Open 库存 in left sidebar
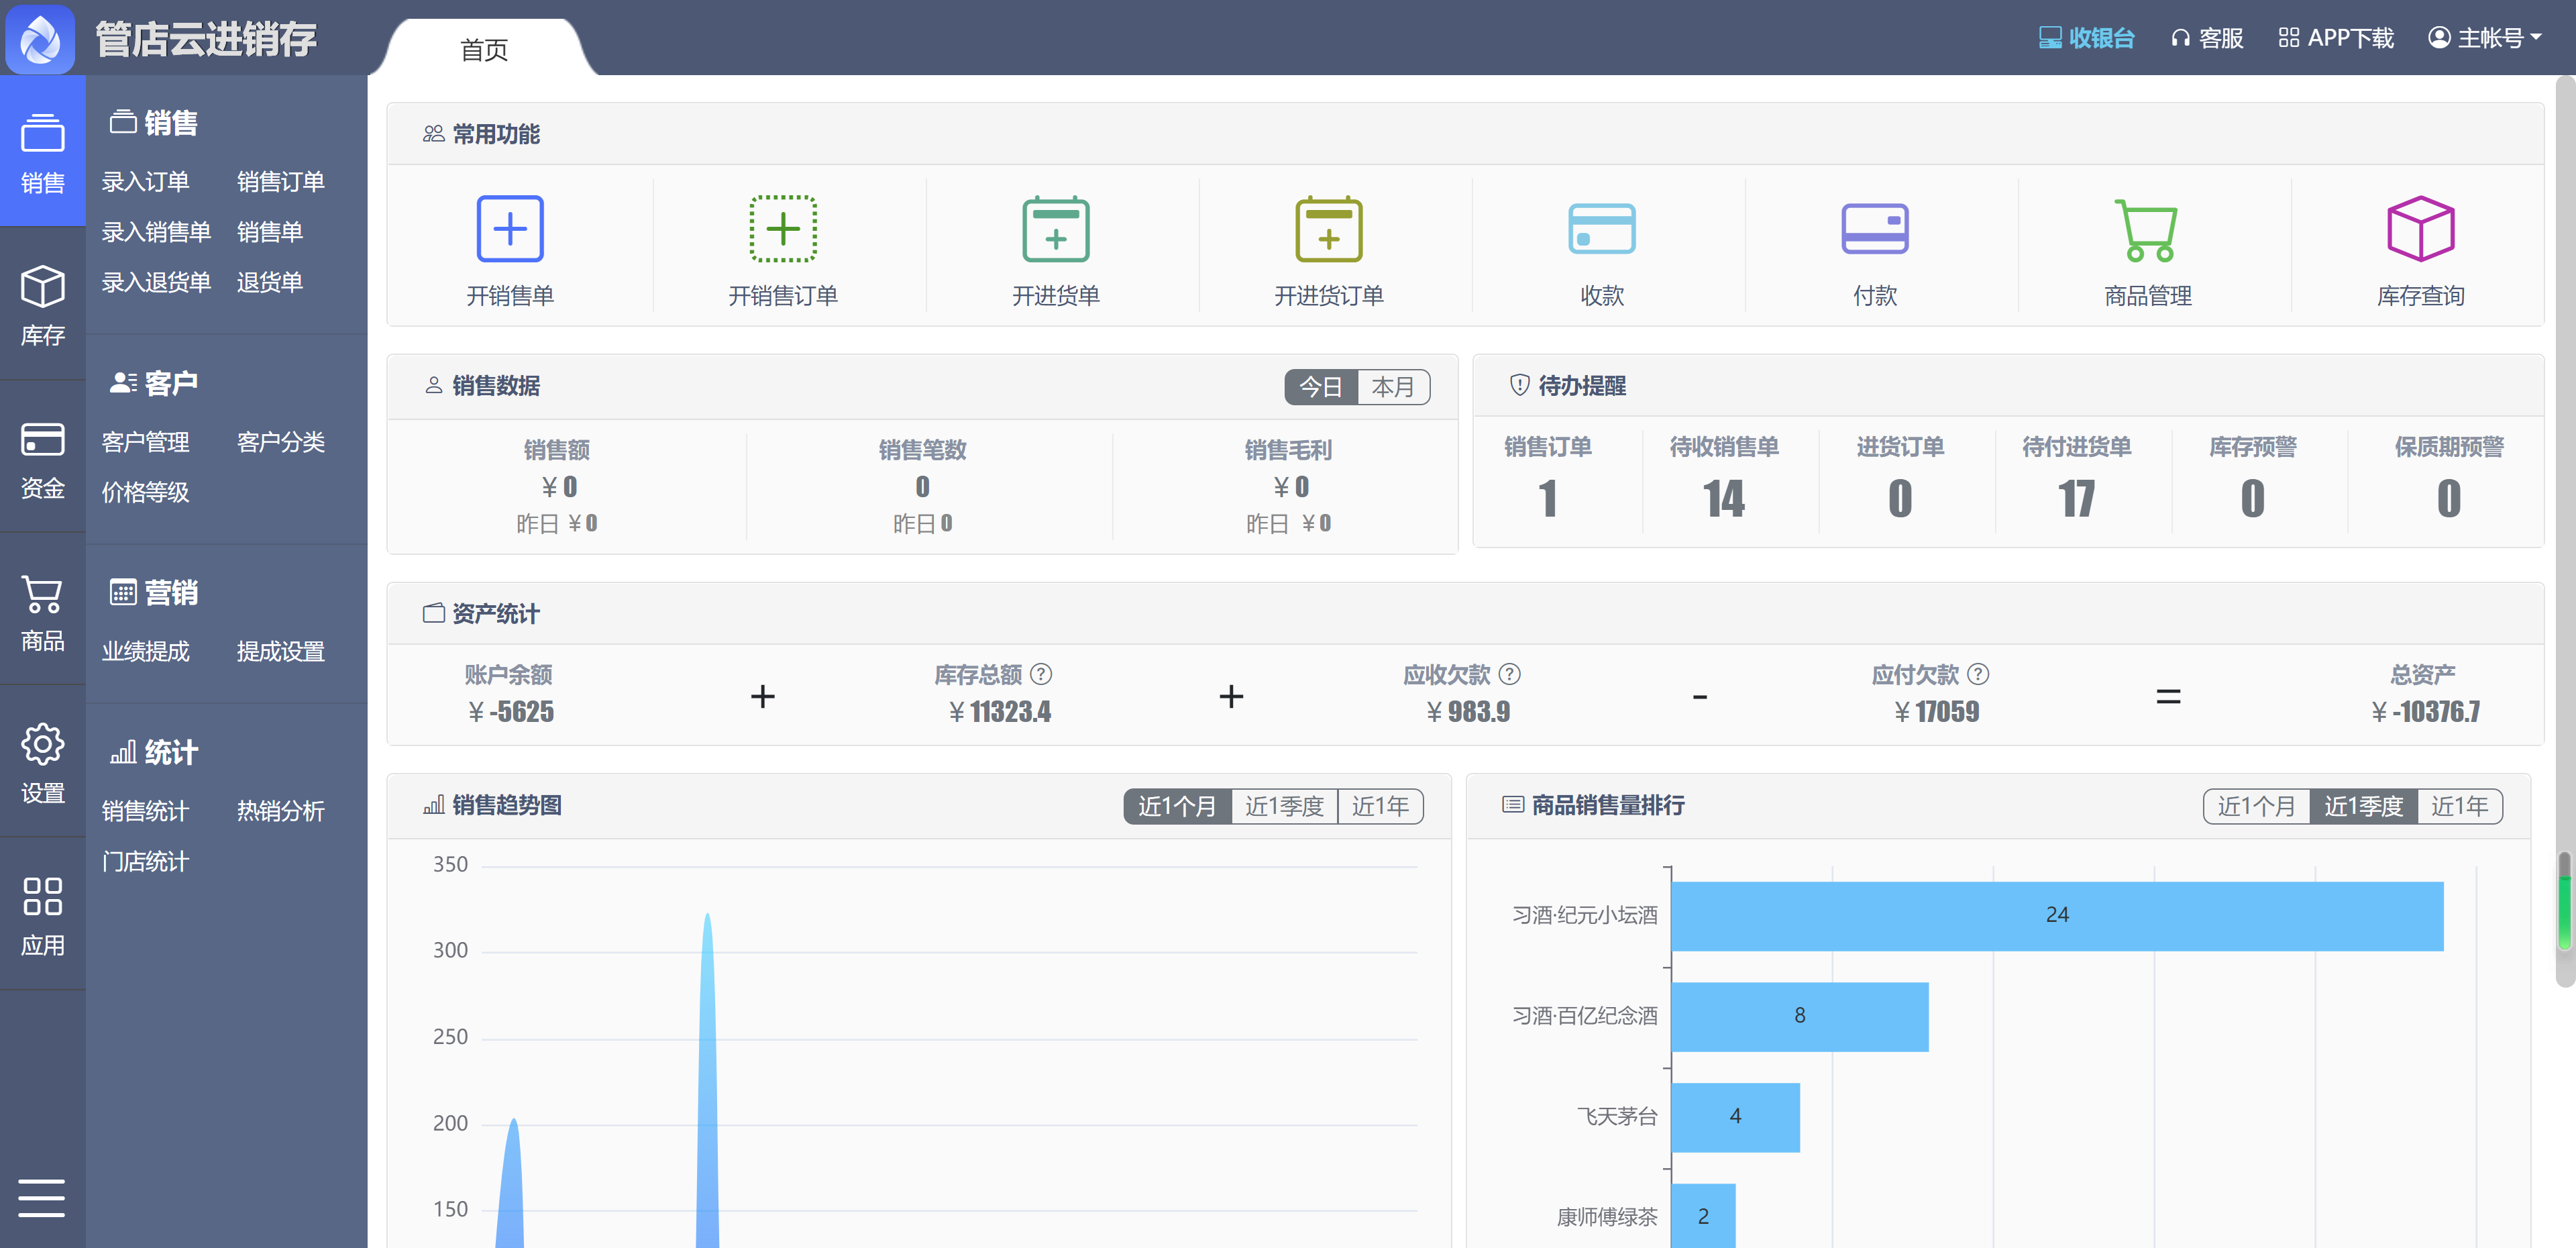 [x=42, y=305]
